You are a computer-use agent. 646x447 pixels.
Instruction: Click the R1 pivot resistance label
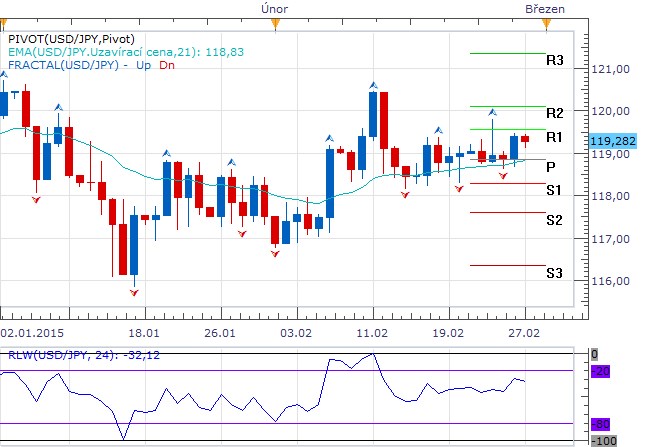coord(554,136)
